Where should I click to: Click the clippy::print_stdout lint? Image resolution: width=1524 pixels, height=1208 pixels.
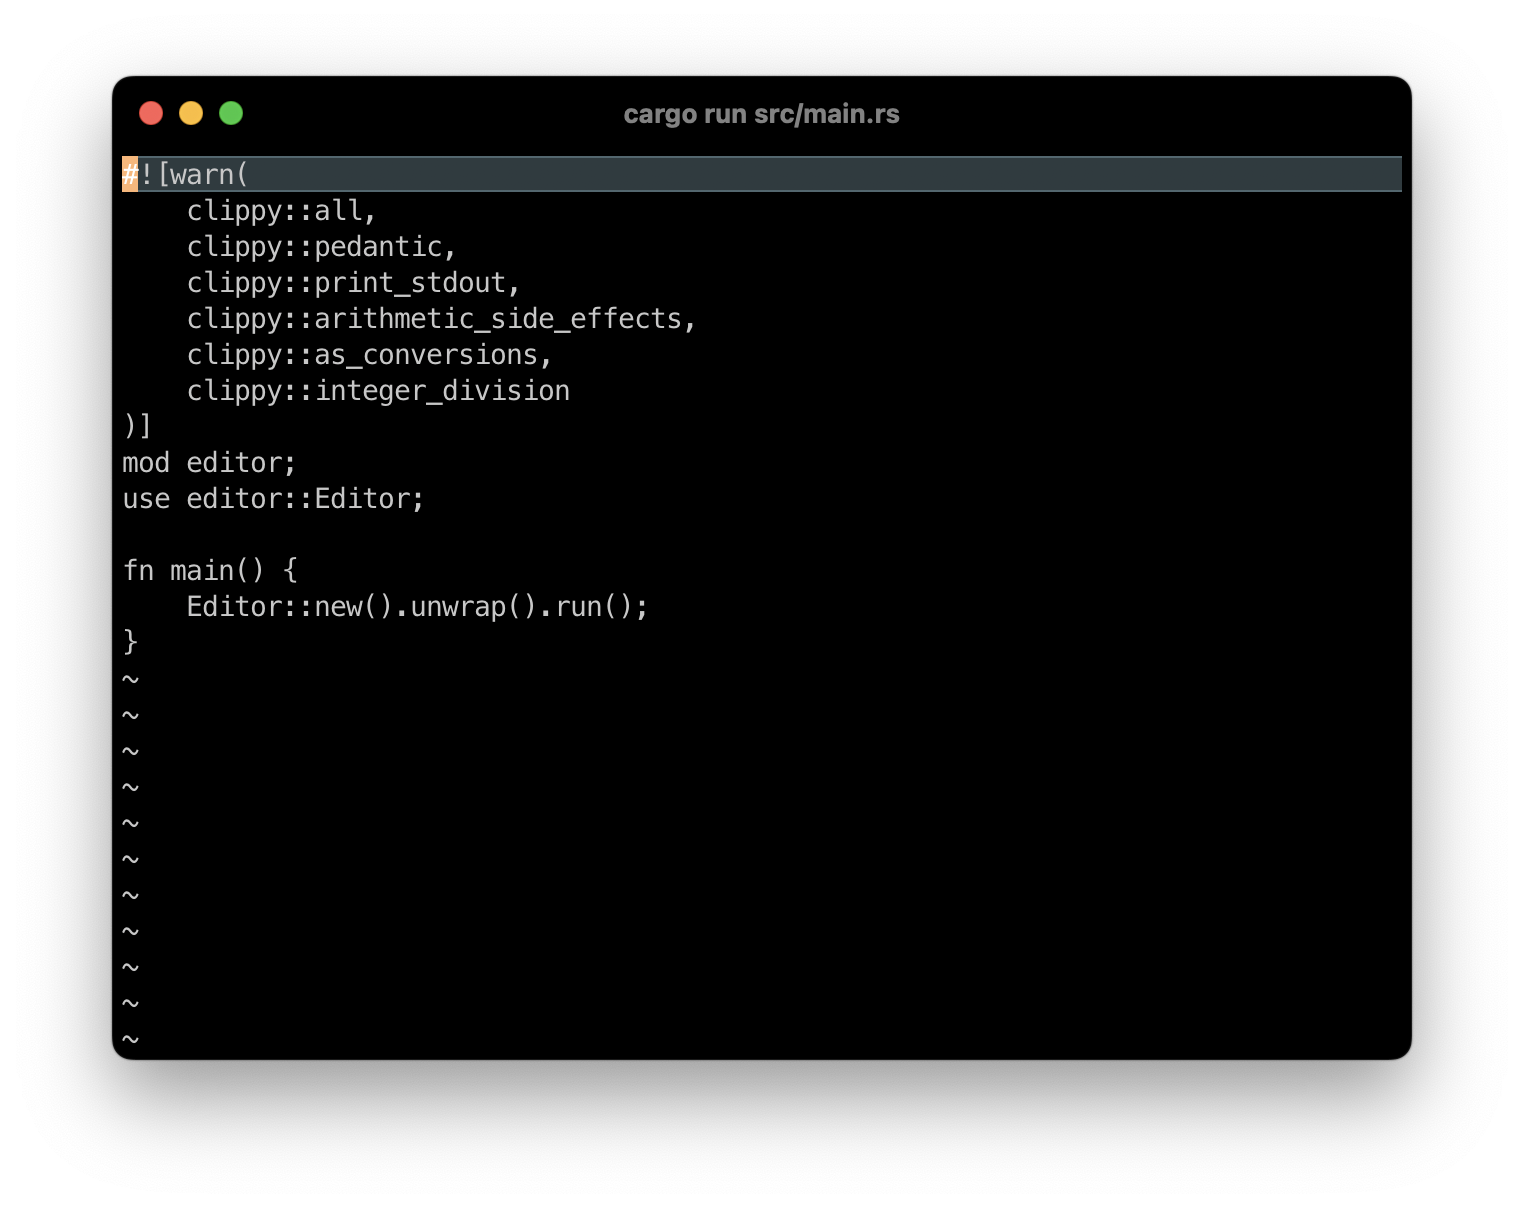(x=350, y=282)
